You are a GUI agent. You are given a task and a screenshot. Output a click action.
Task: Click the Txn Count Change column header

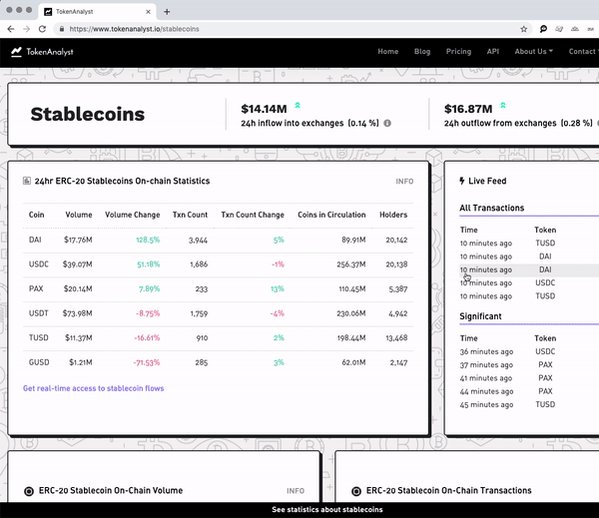pyautogui.click(x=253, y=215)
